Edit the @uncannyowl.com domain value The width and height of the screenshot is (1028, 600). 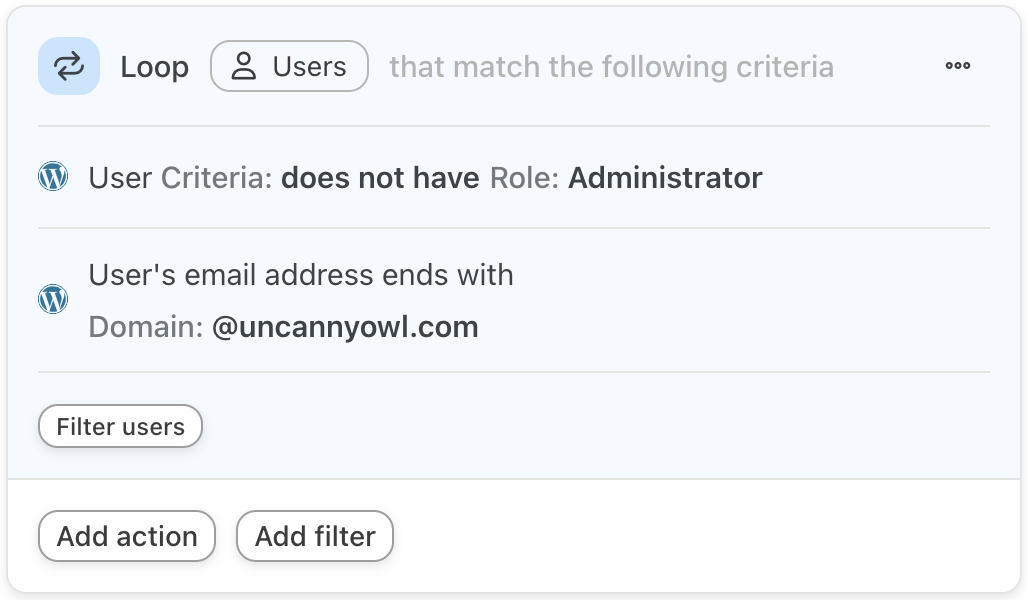346,327
